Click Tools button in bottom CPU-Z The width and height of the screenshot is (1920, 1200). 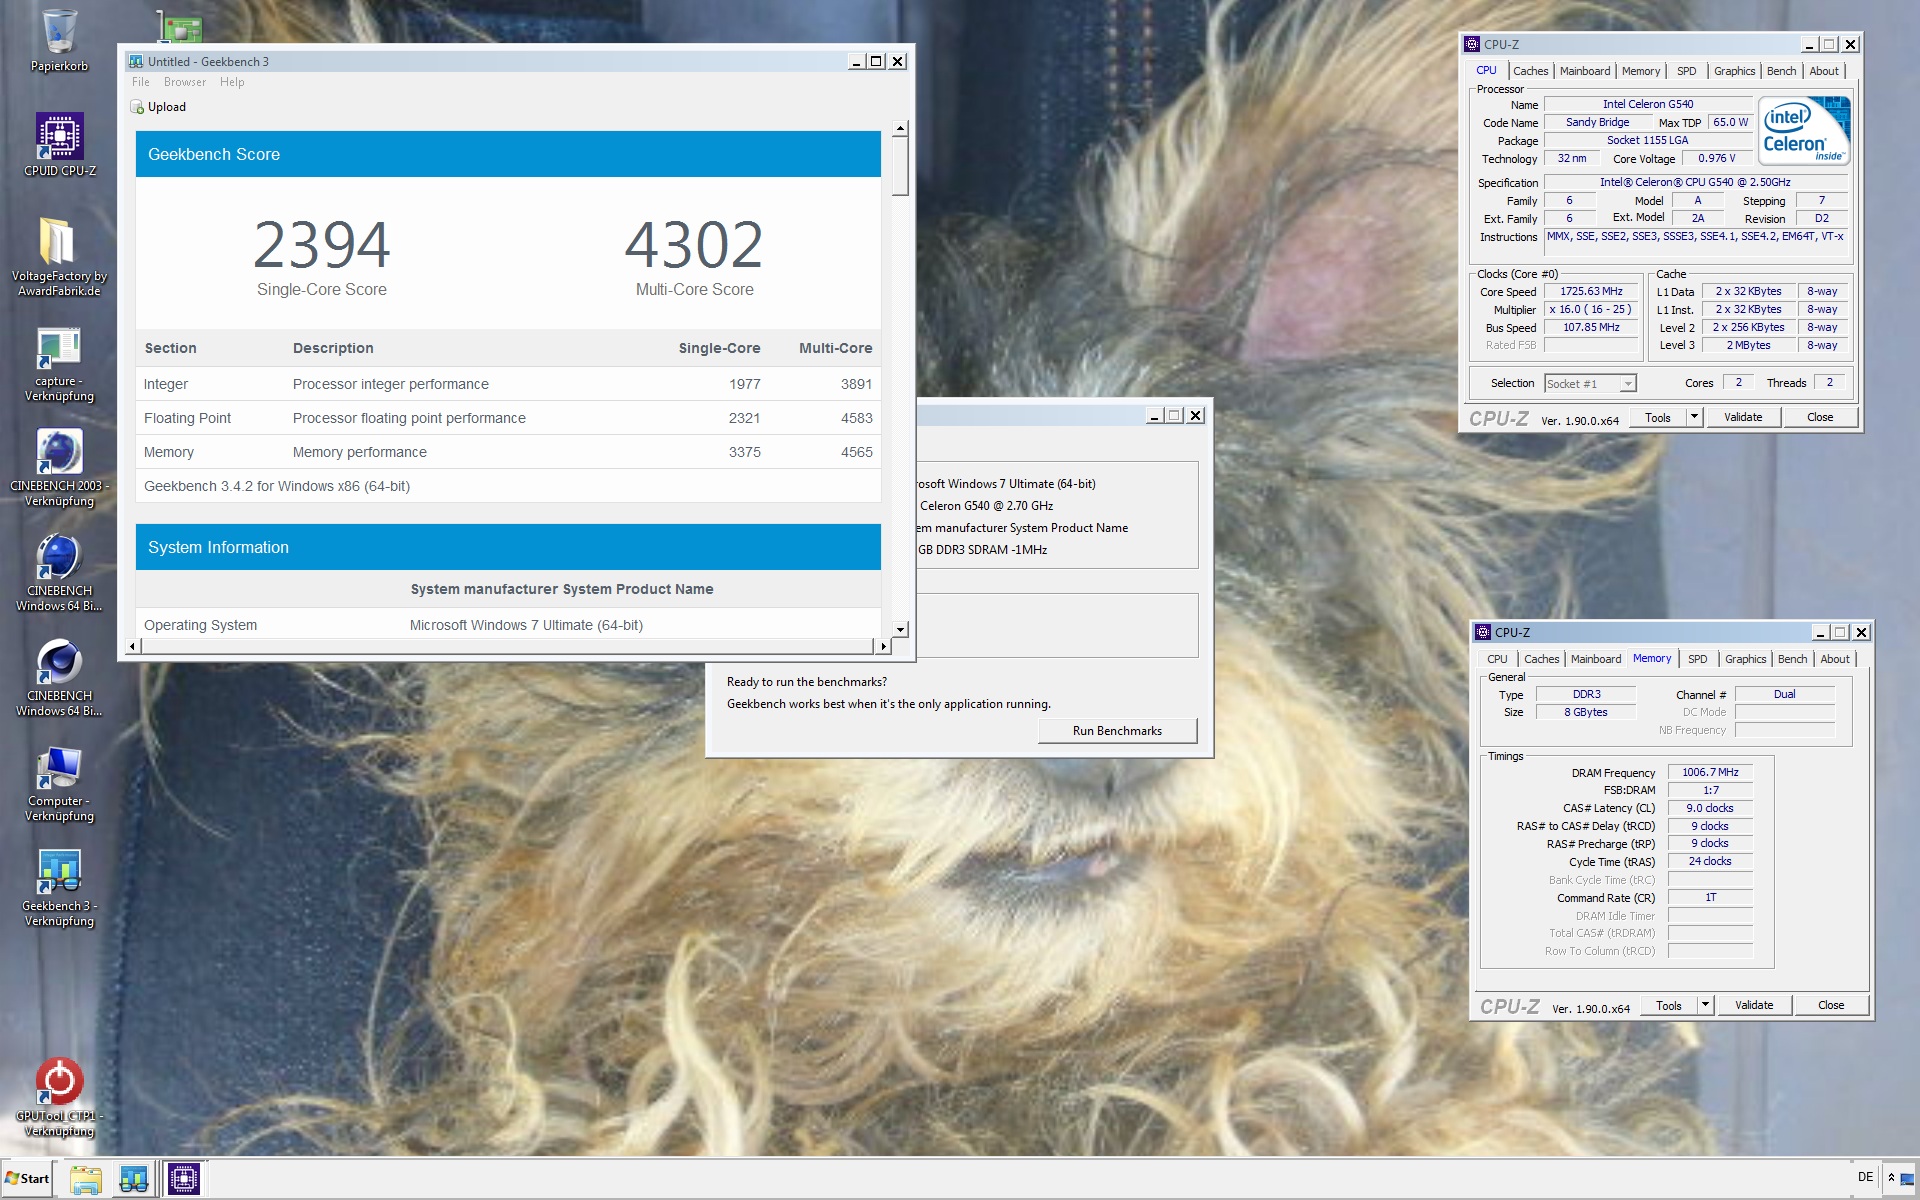[1669, 1005]
